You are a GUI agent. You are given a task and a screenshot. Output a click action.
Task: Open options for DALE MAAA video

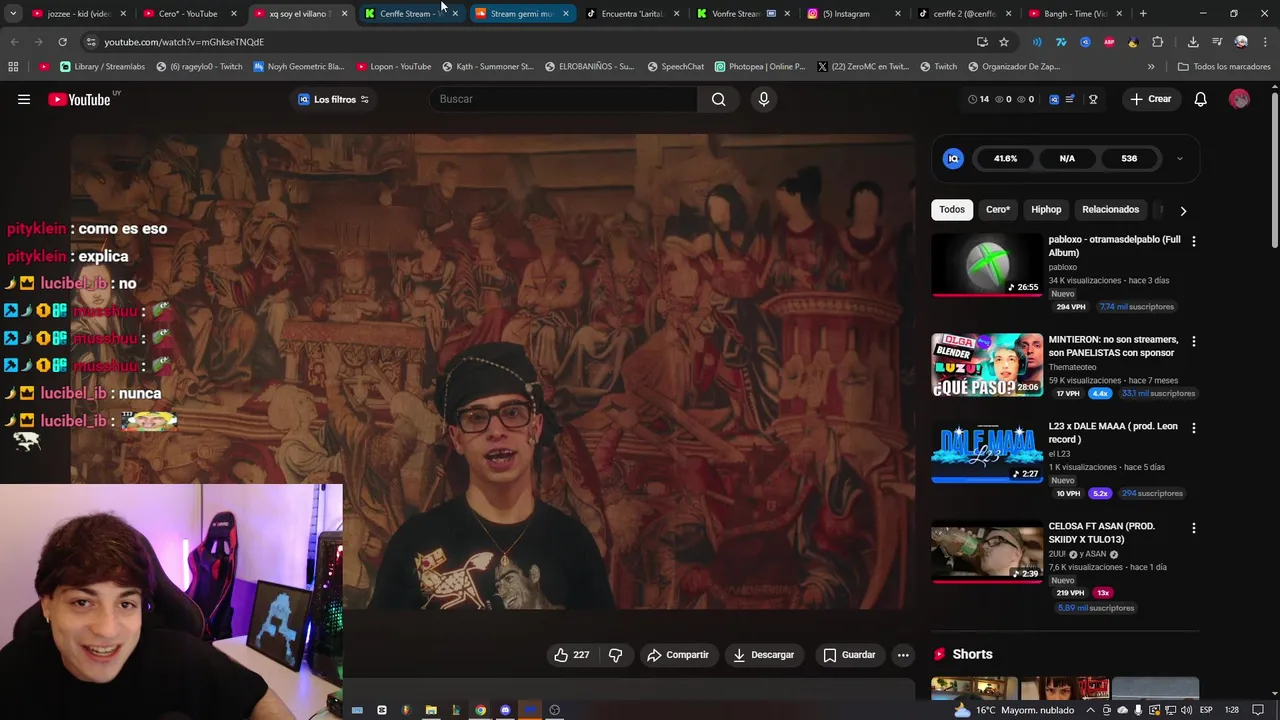[x=1193, y=428]
